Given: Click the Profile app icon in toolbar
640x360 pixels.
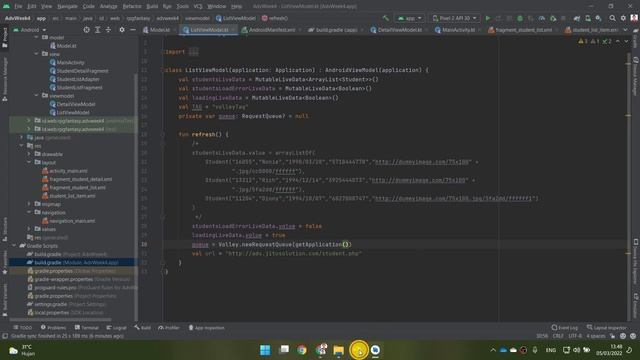Looking at the screenshot, I should [x=542, y=18].
